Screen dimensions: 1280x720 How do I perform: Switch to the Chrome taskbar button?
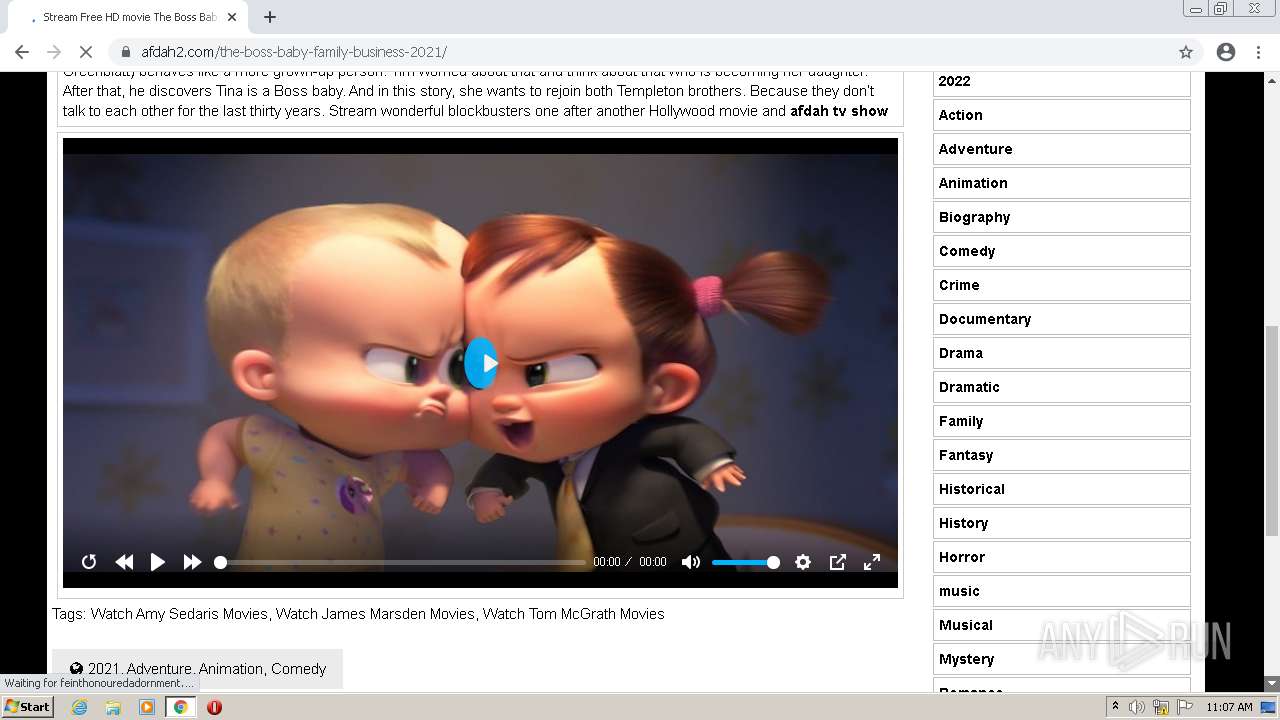pos(181,707)
